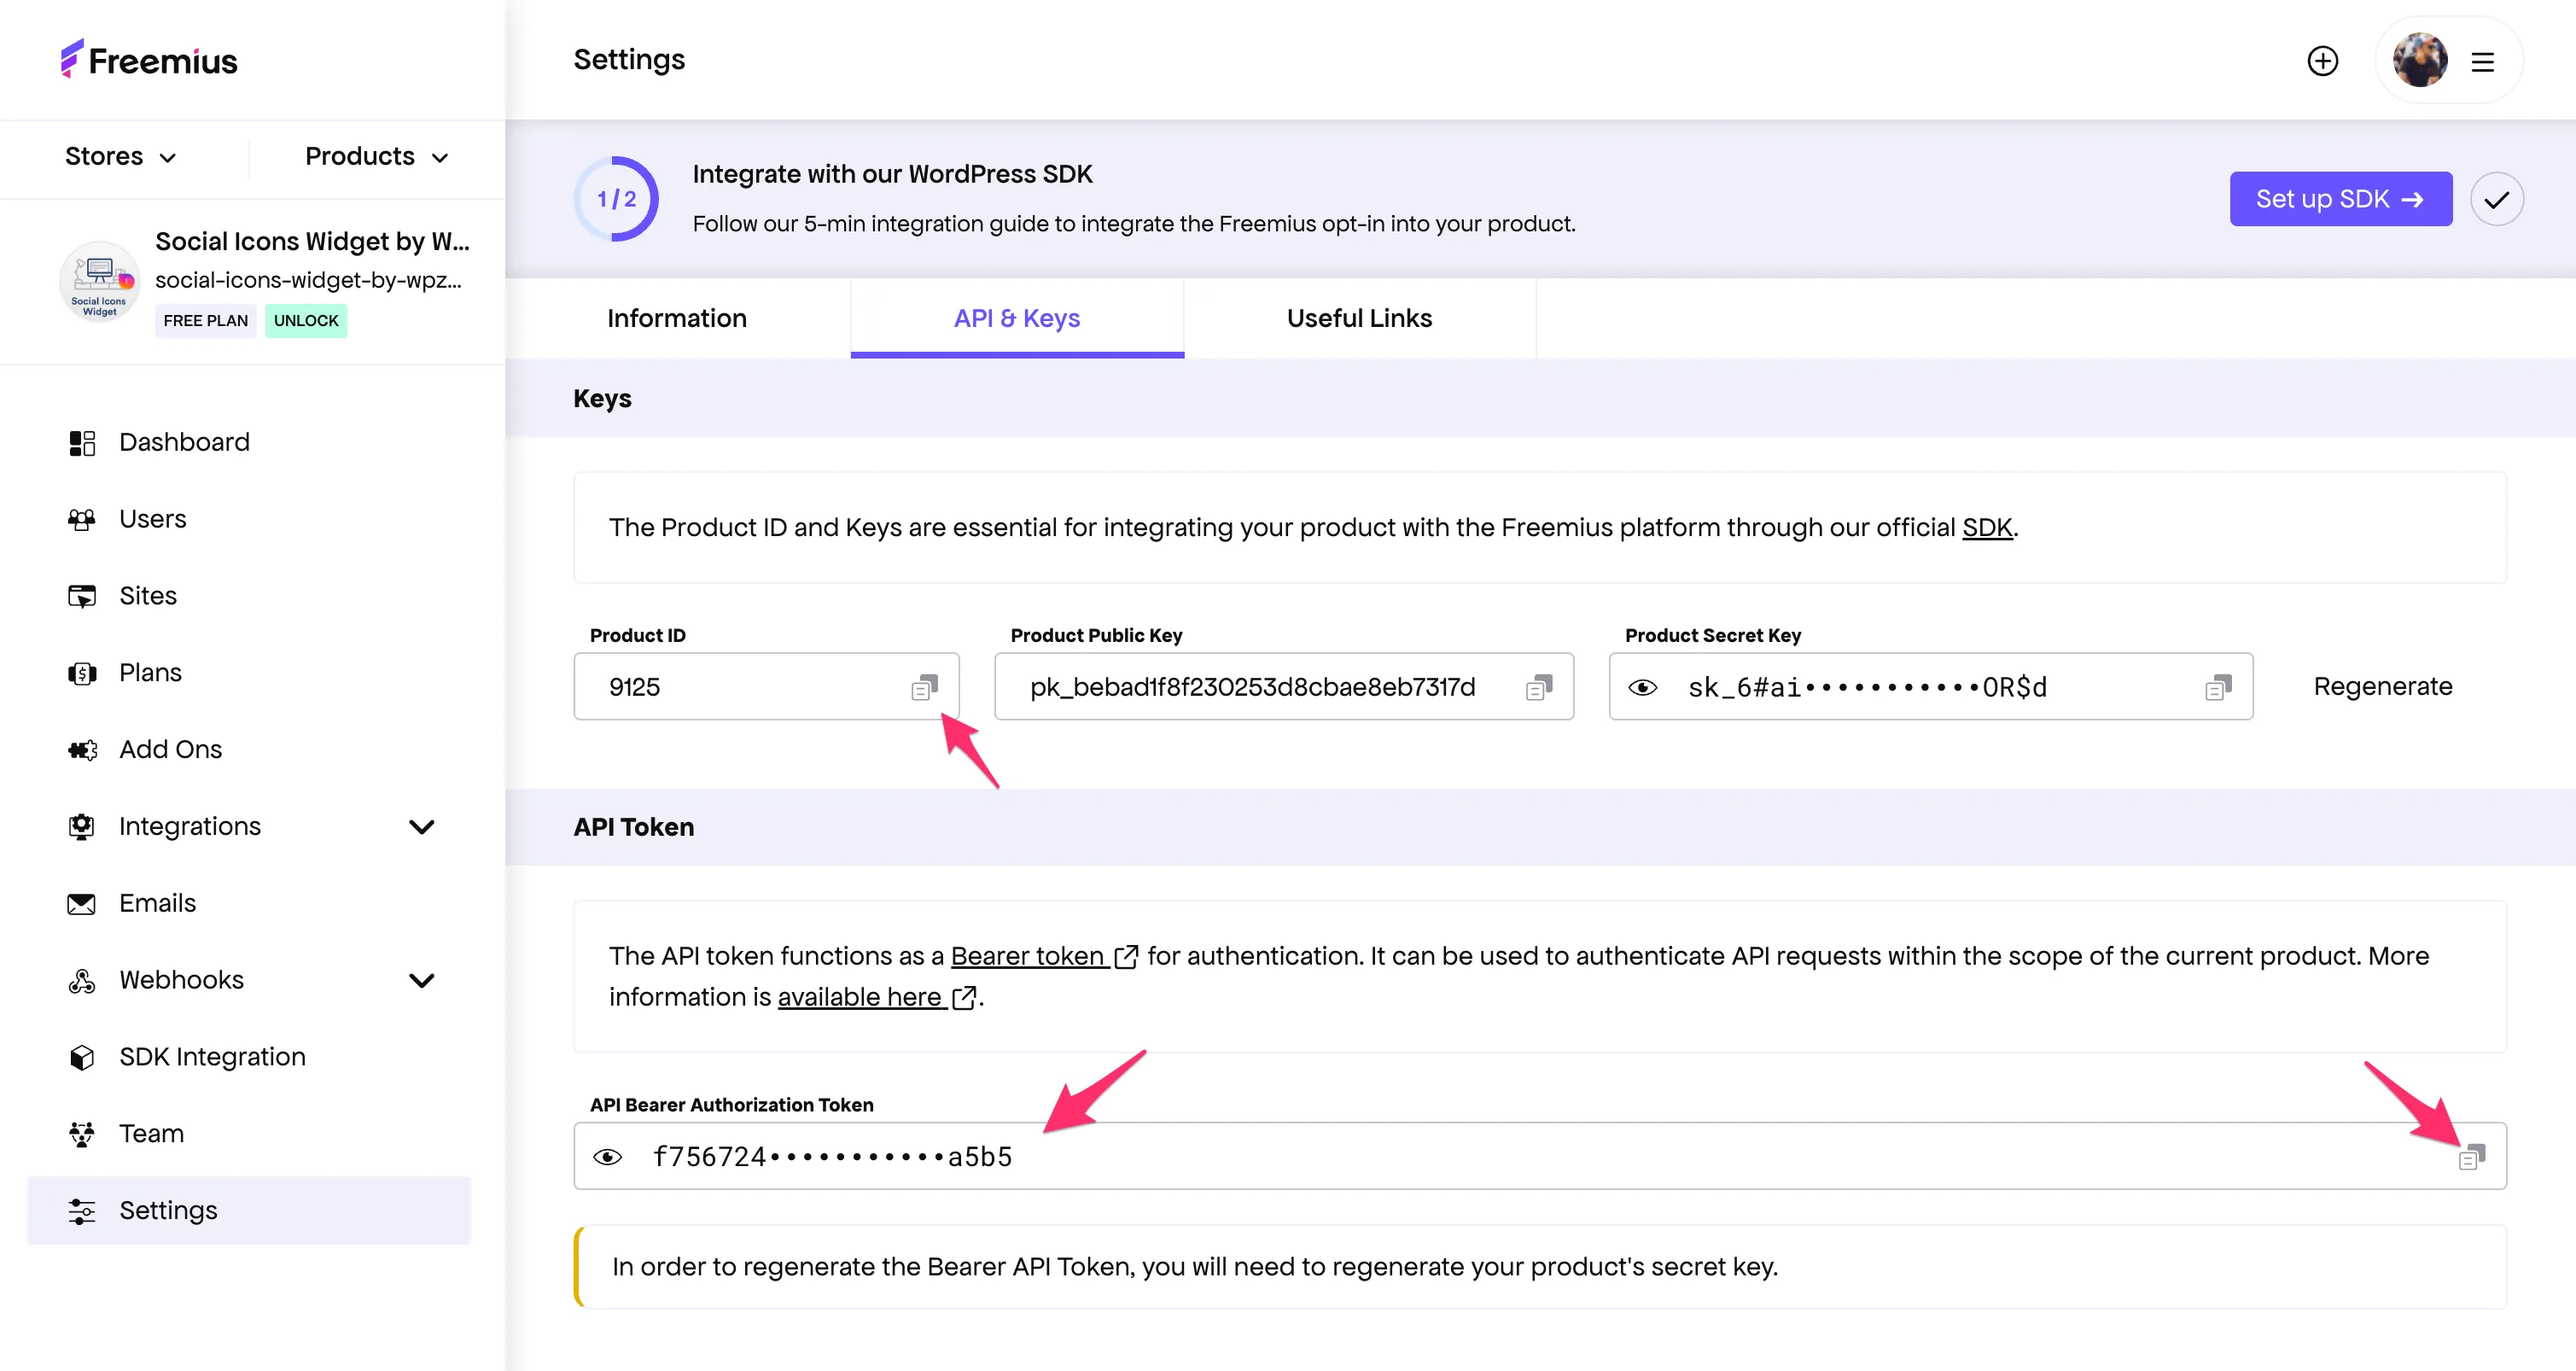This screenshot has width=2576, height=1371.
Task: Reveal the Product Secret Key with eye icon
Action: 1643,687
